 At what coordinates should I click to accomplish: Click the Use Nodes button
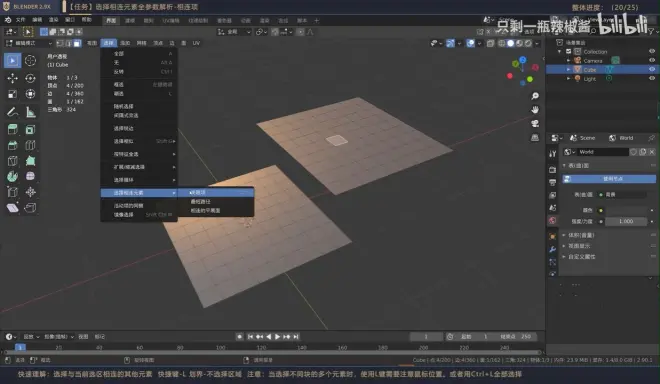tap(609, 179)
